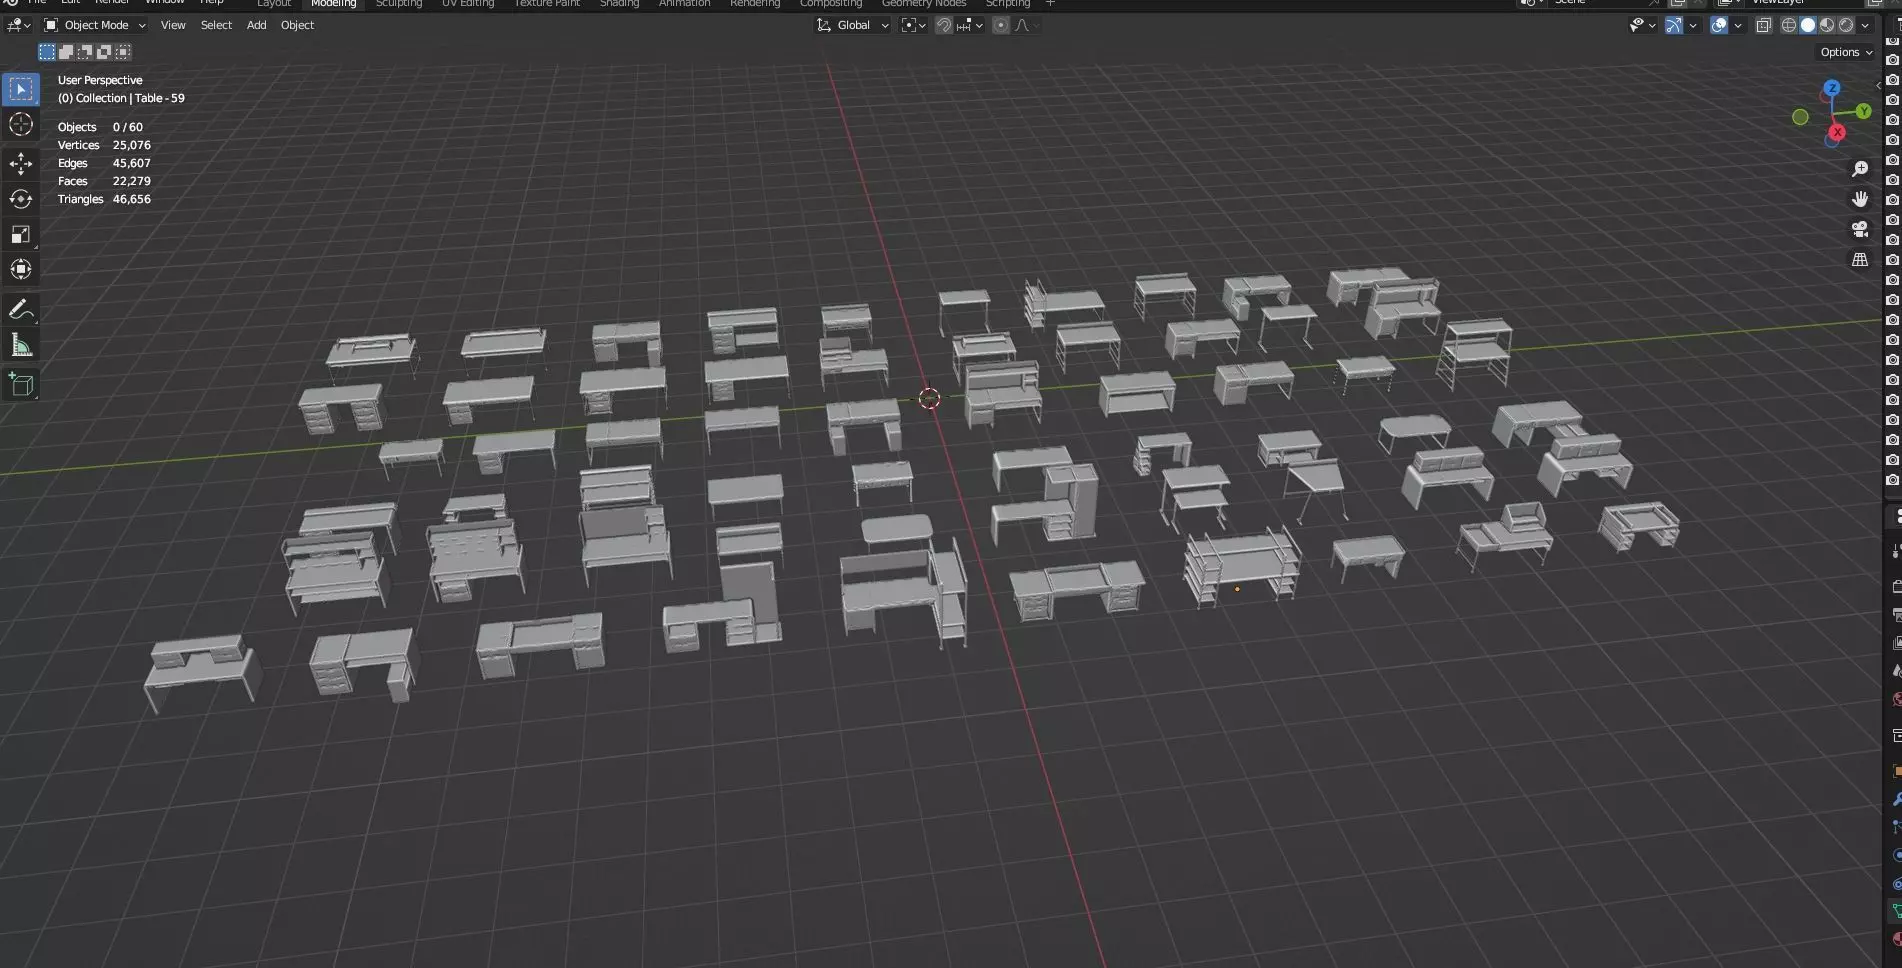
Task: Expand the sidebar arrow near gizmo
Action: [1877, 86]
